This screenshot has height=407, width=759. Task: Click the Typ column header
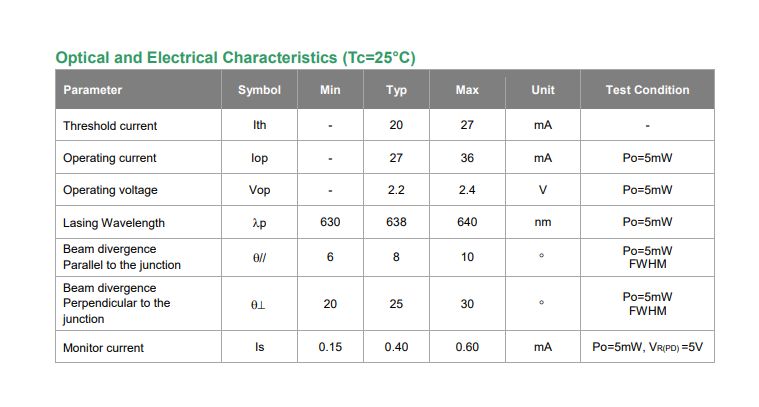click(x=396, y=90)
